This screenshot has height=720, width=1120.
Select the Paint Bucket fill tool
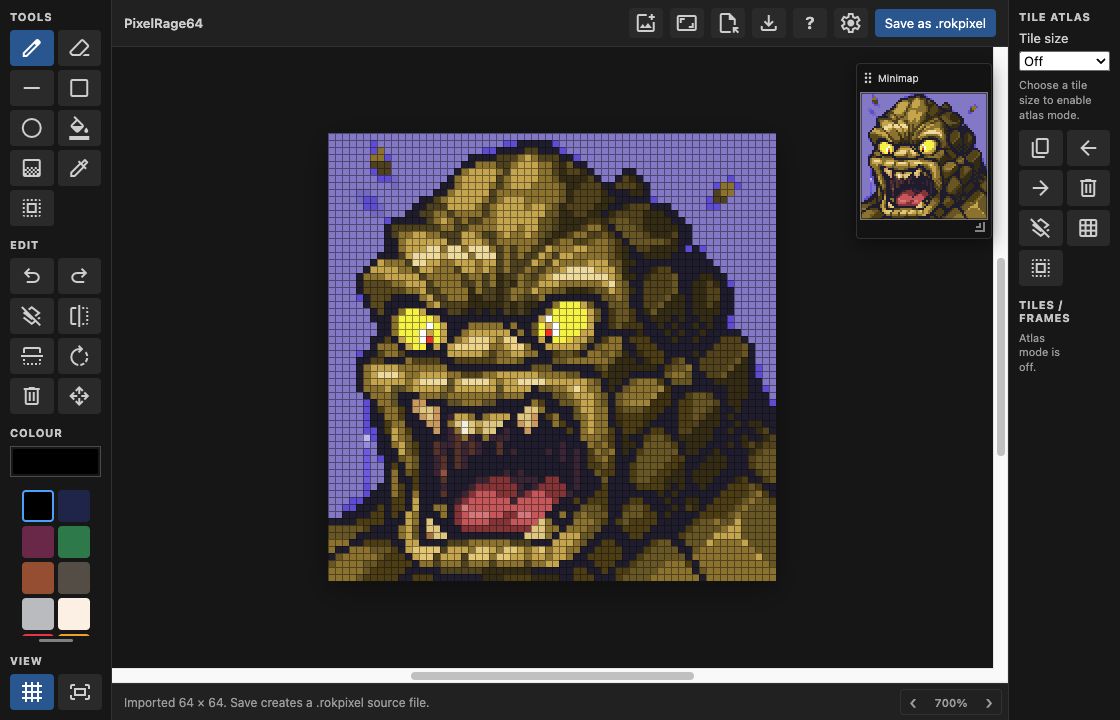coord(79,128)
